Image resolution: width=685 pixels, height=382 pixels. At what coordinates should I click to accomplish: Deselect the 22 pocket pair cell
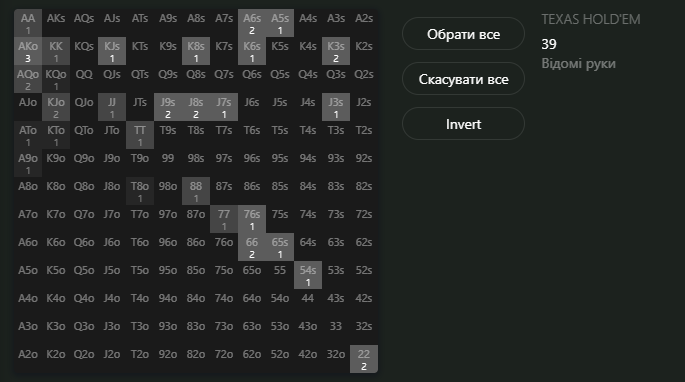[x=364, y=359]
